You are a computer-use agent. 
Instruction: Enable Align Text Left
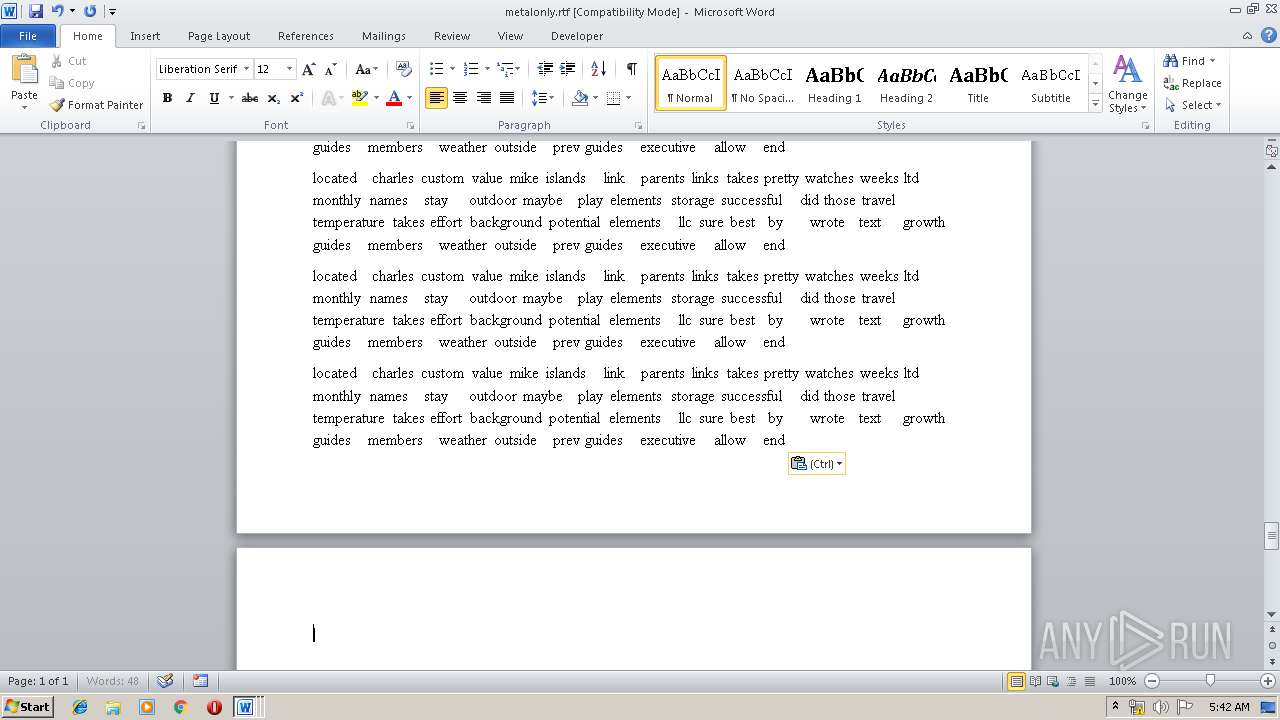(x=436, y=98)
